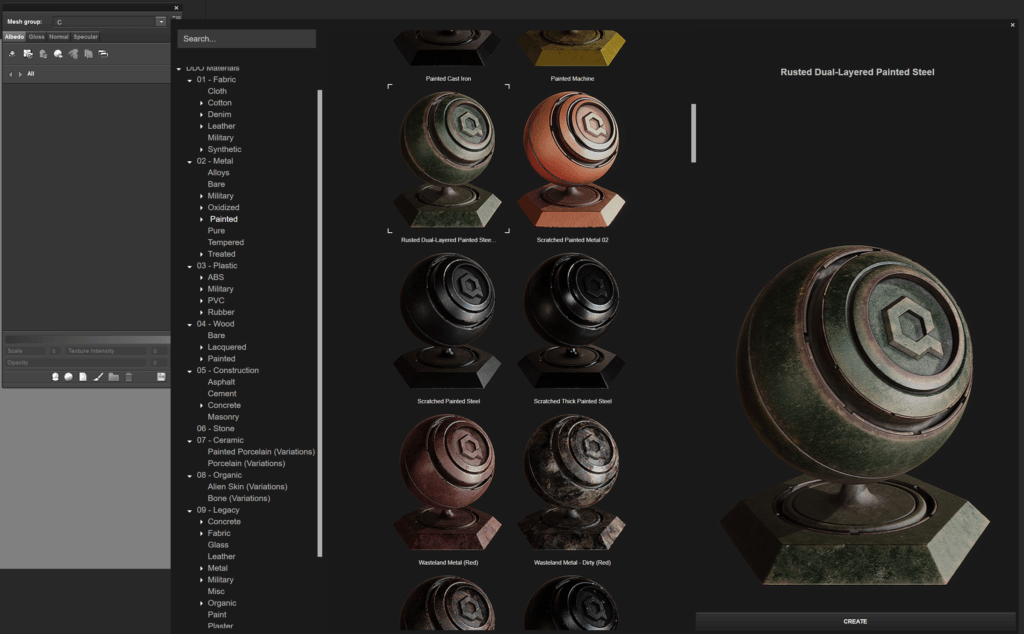
Task: Select the Tempered metal folder
Action: (225, 243)
